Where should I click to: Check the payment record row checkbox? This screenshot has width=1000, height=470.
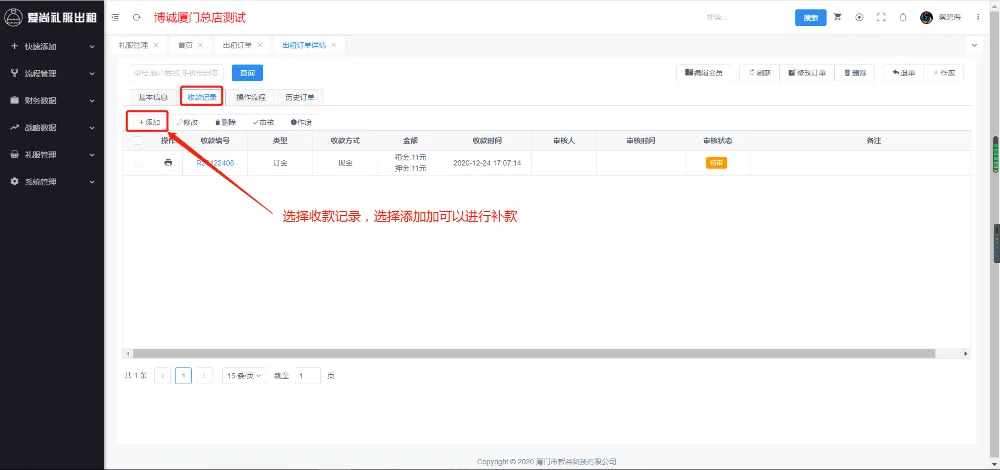click(x=138, y=163)
